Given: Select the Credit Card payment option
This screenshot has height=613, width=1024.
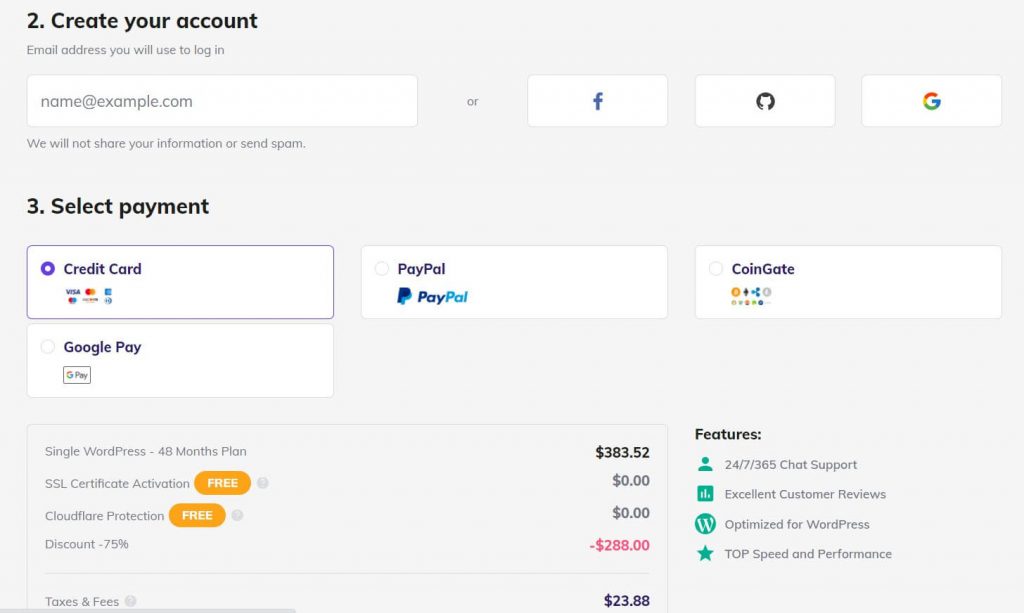Looking at the screenshot, I should tap(46, 268).
